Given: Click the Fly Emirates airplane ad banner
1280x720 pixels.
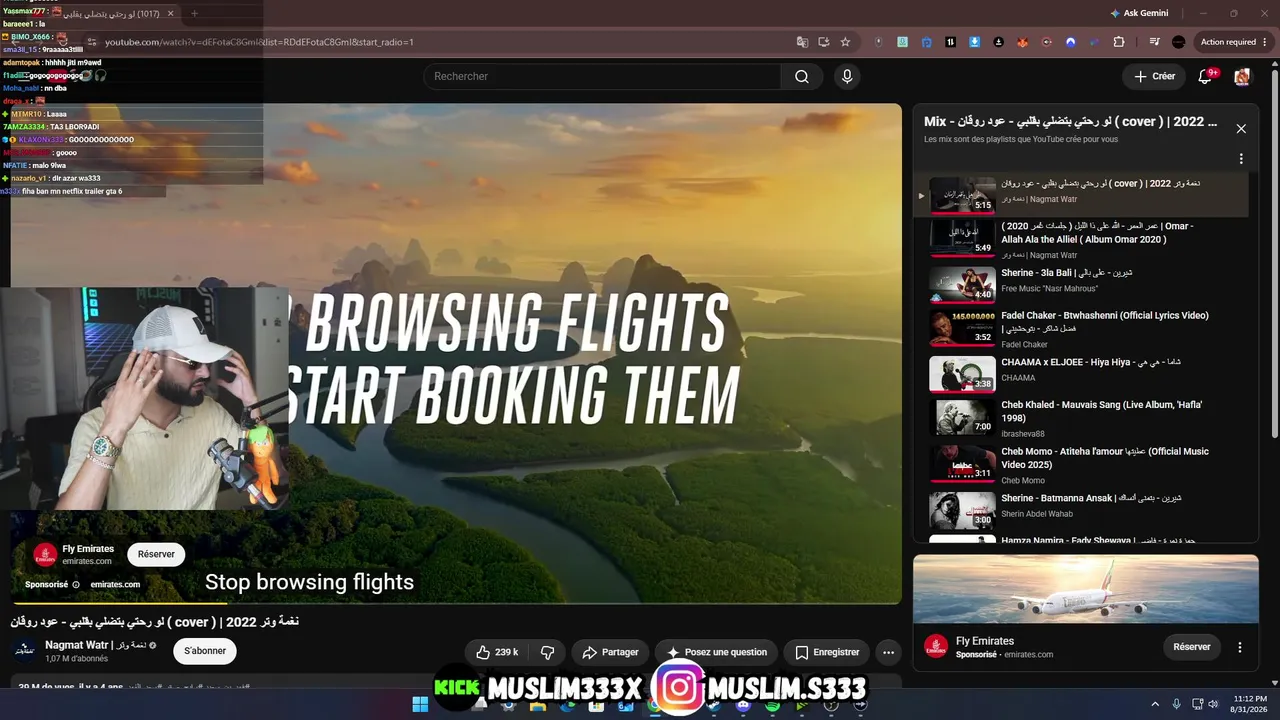Looking at the screenshot, I should tap(1085, 590).
